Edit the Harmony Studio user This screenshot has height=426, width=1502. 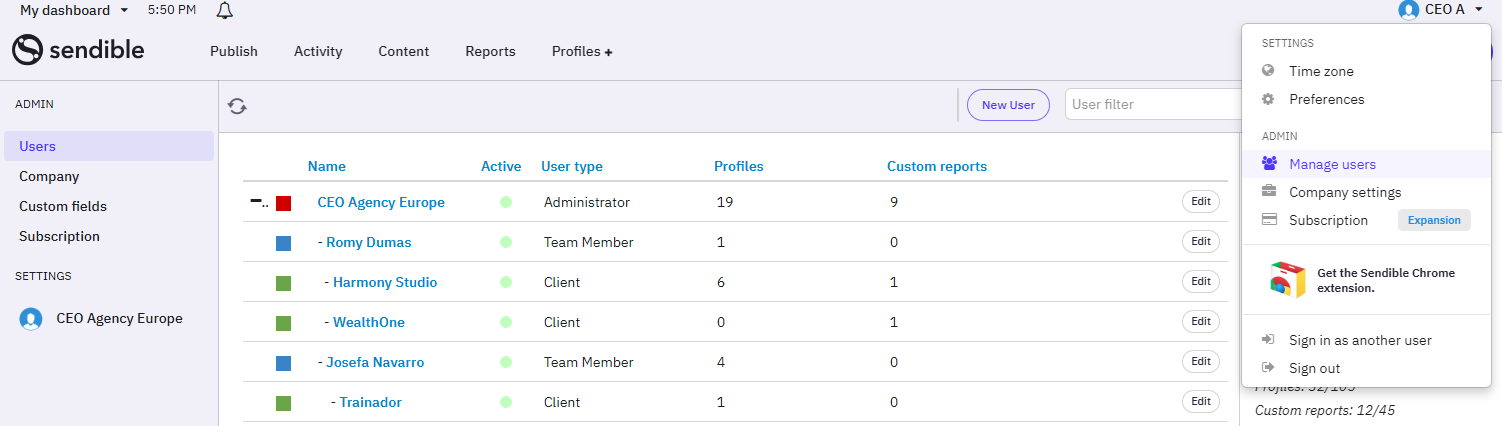1201,281
